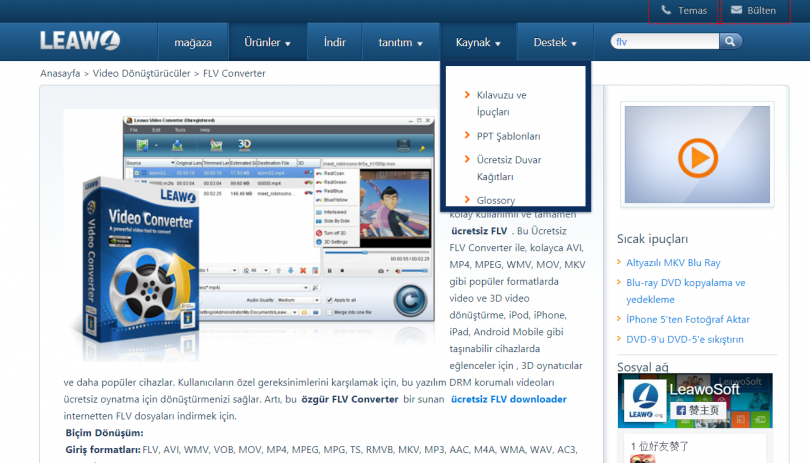Expand the Destek dropdown menu
Screen dimensions: 810x463
pyautogui.click(x=555, y=42)
